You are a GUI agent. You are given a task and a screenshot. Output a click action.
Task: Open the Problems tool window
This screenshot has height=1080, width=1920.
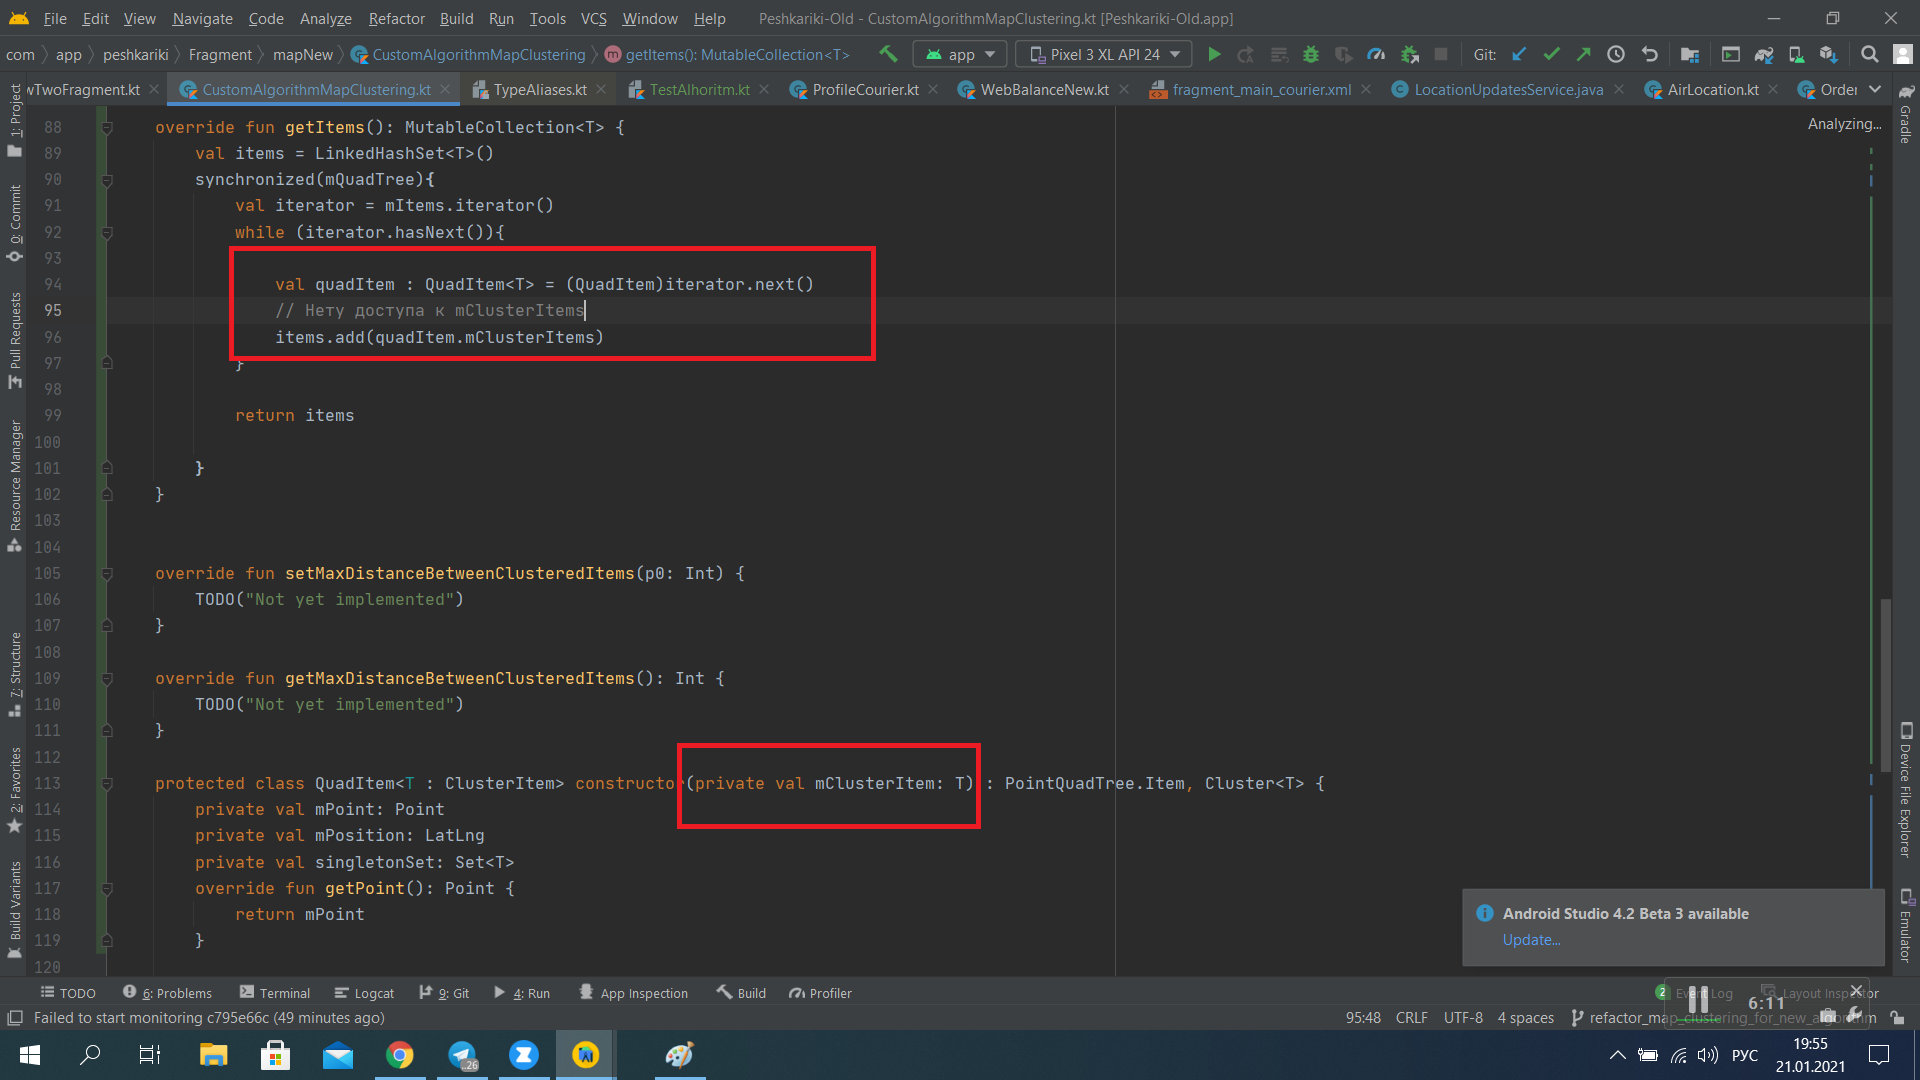tap(167, 993)
